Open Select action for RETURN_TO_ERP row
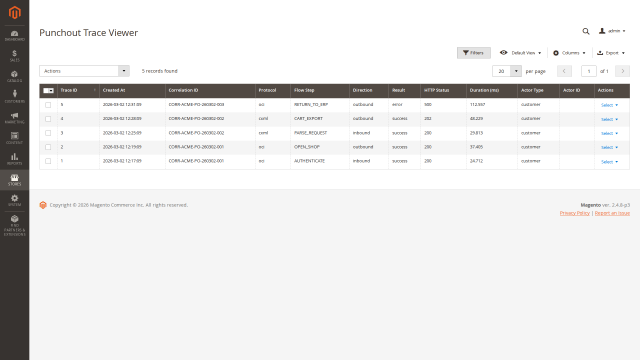Screen dimensions: 640x360 (609, 105)
